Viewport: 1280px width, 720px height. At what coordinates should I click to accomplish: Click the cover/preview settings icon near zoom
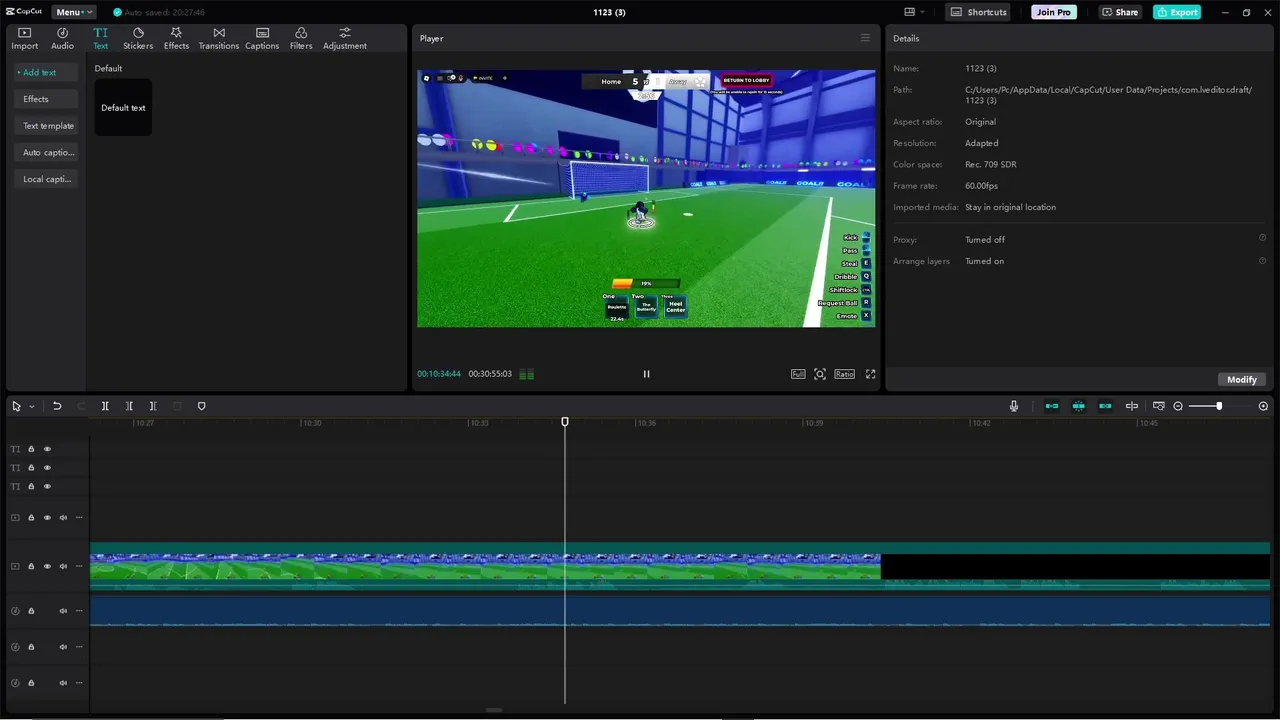(x=1159, y=406)
